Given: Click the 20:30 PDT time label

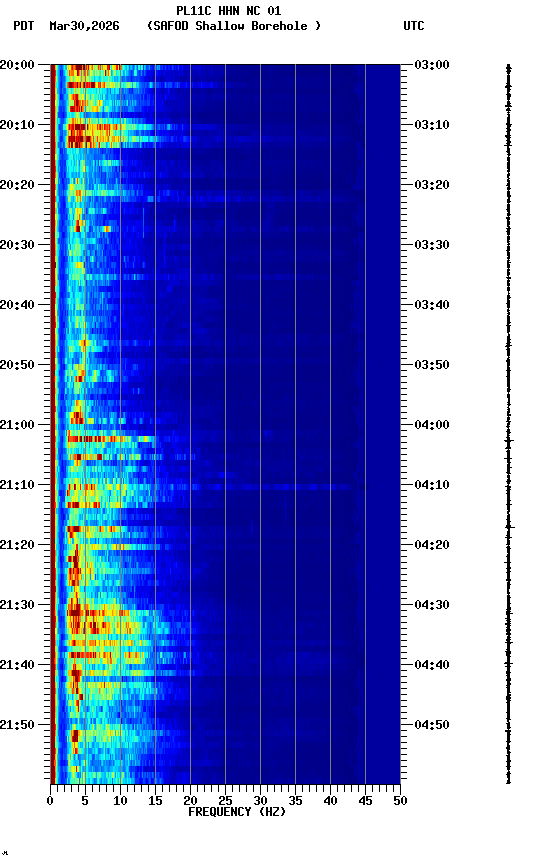Looking at the screenshot, I should pos(17,245).
